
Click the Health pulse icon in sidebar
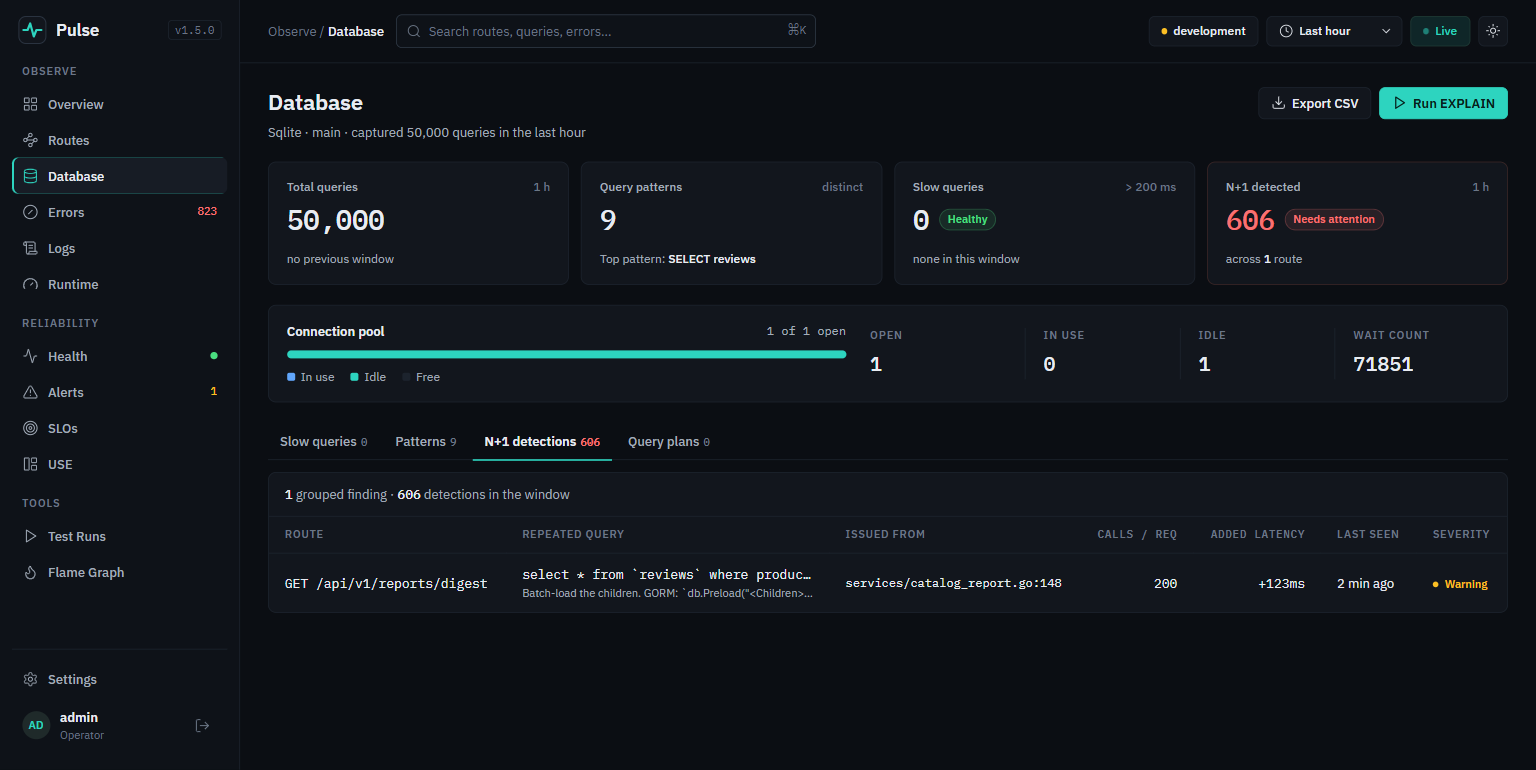point(30,356)
